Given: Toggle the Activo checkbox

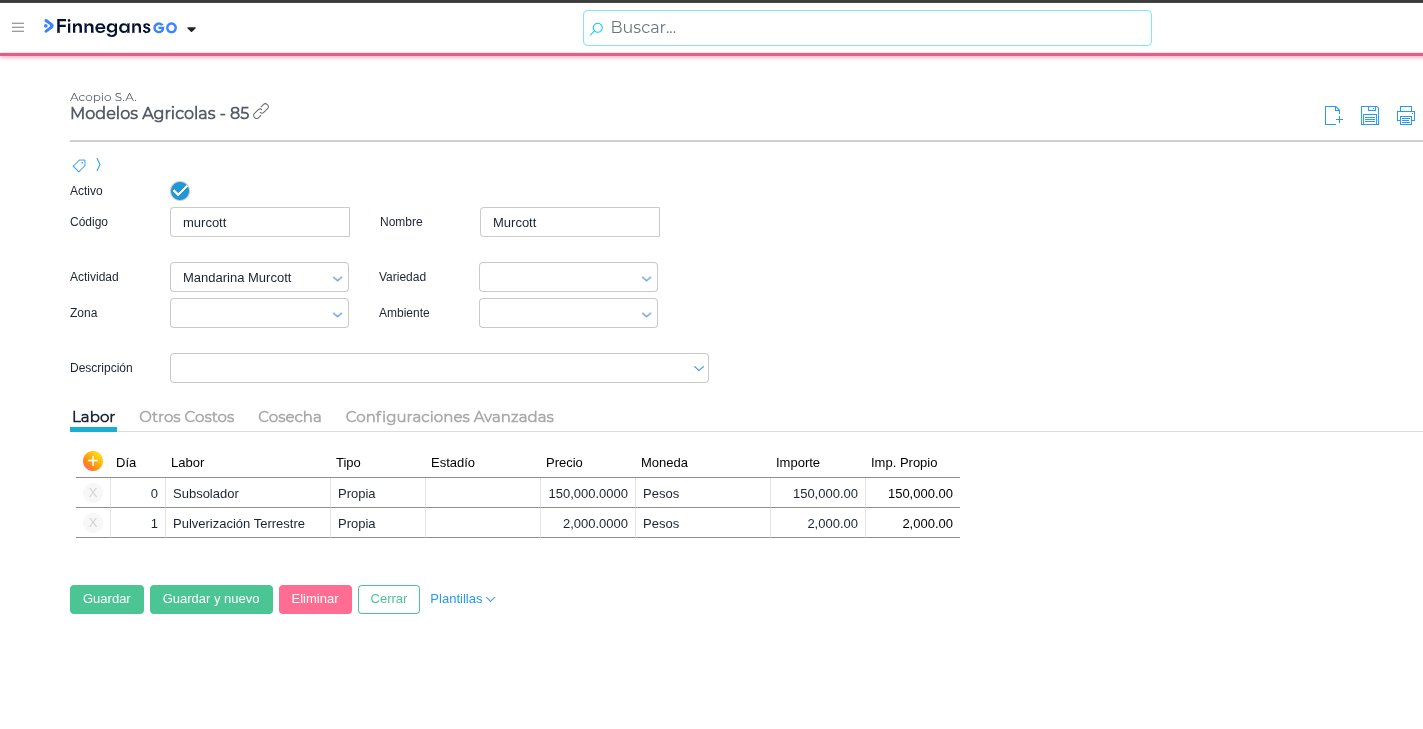Looking at the screenshot, I should tap(180, 191).
